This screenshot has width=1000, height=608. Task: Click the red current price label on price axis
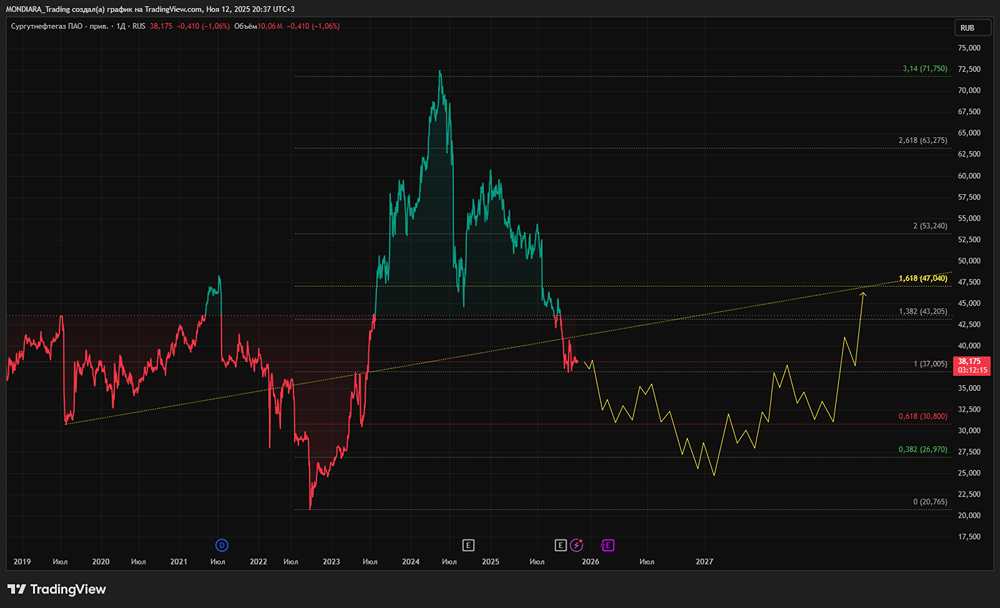pos(971,366)
